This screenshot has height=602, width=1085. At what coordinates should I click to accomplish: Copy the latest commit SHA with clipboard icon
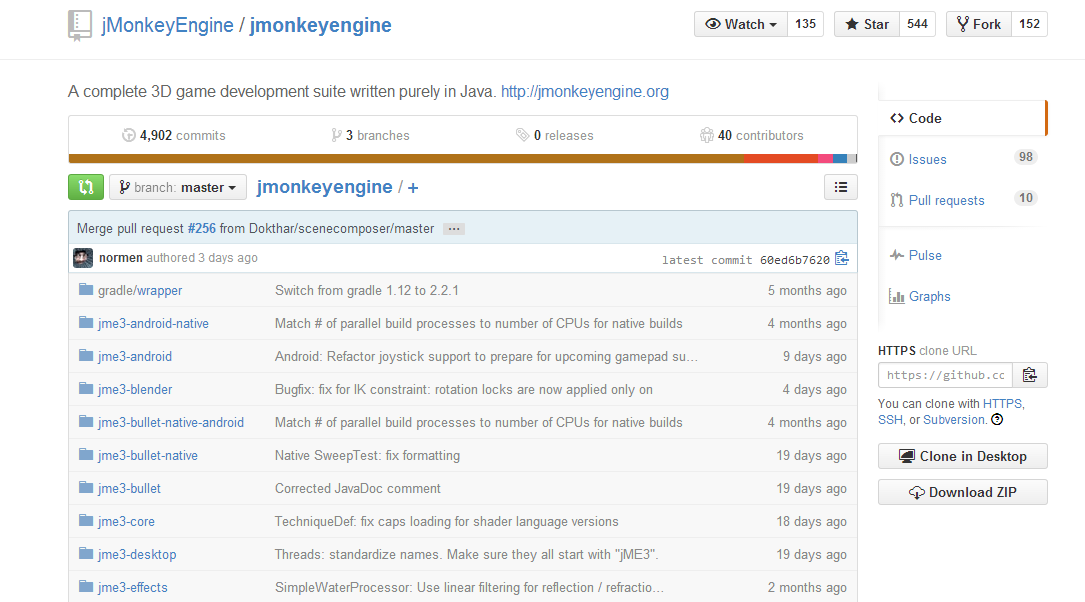click(841, 258)
